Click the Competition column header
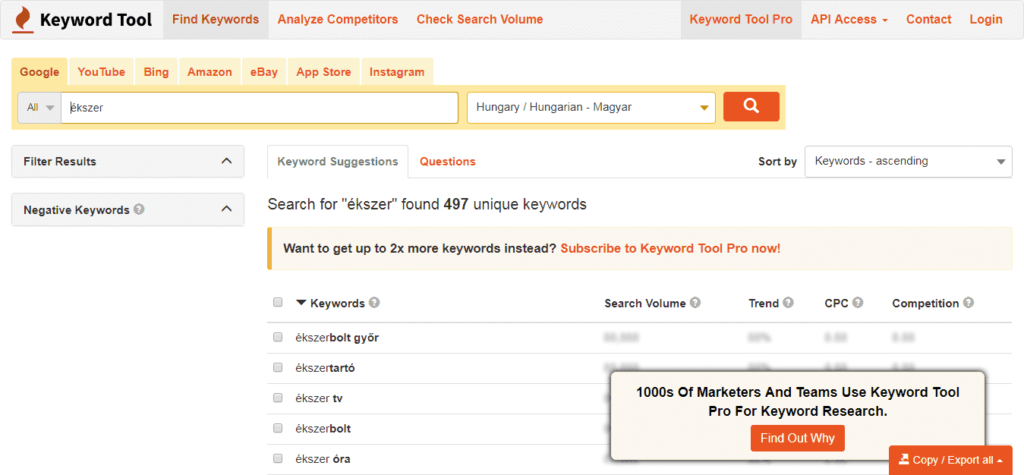The height and width of the screenshot is (475, 1024). pyautogui.click(x=925, y=303)
